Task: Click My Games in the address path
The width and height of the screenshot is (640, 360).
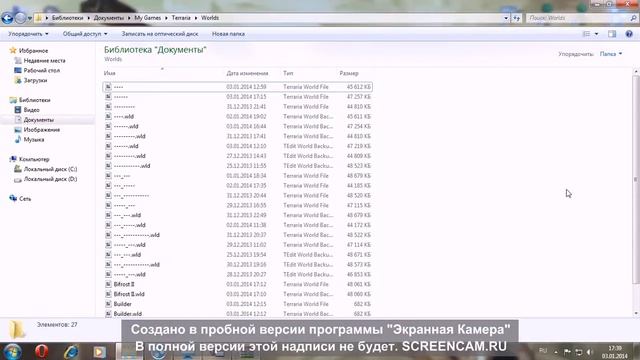Action: [147, 18]
